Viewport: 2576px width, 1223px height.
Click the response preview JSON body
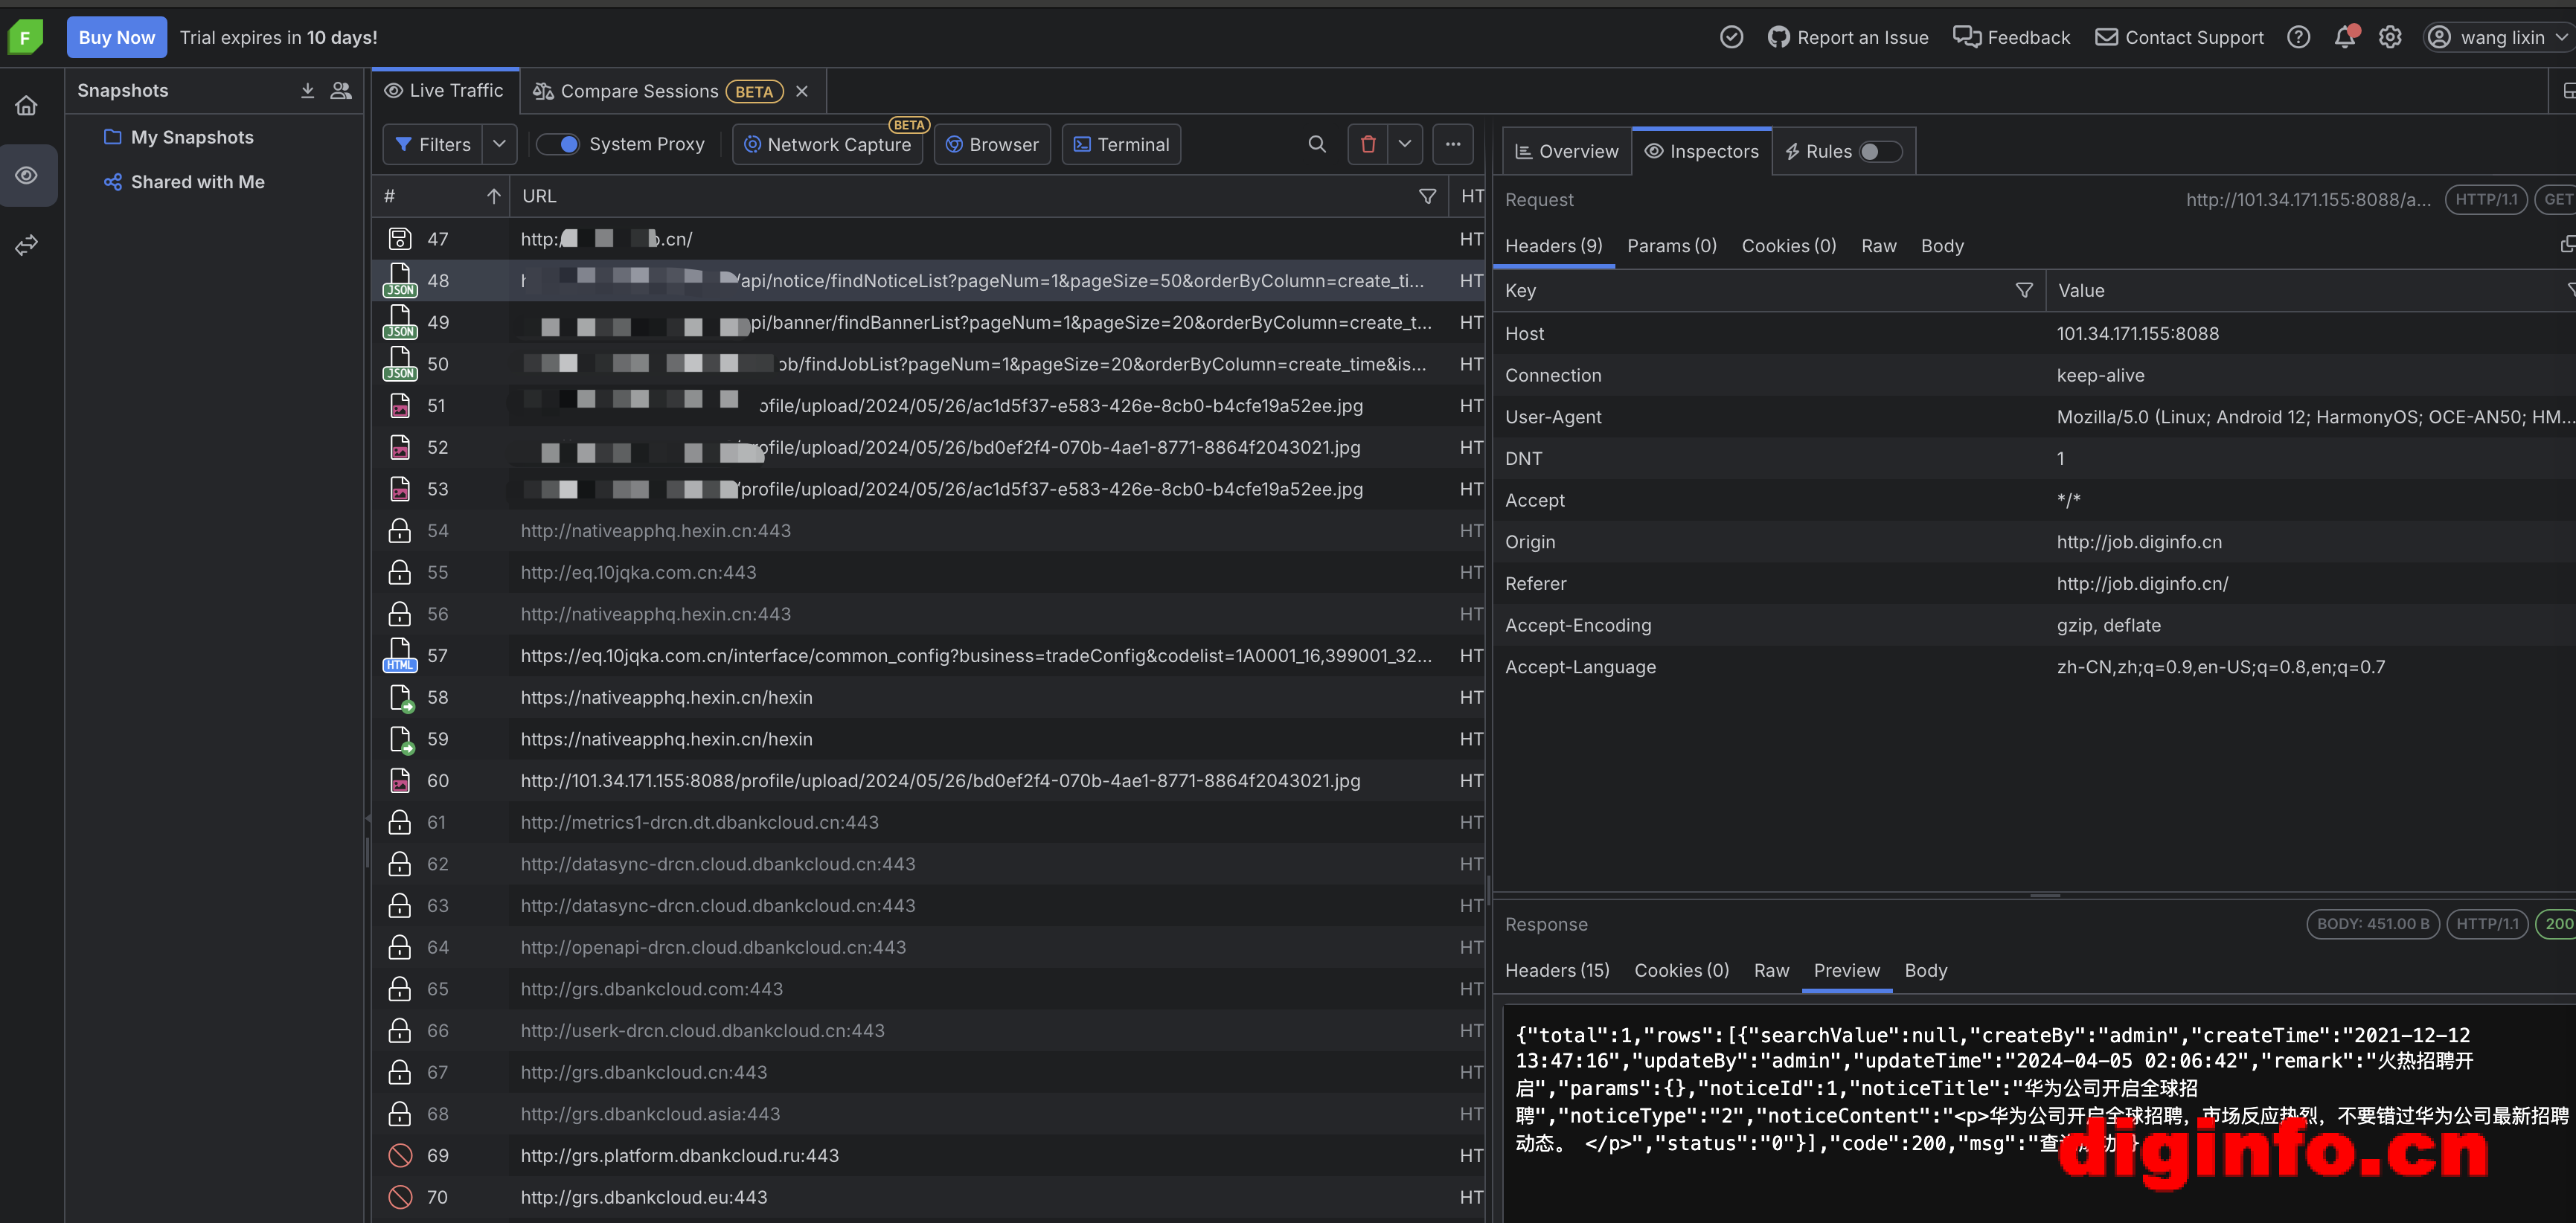pyautogui.click(x=2040, y=1089)
